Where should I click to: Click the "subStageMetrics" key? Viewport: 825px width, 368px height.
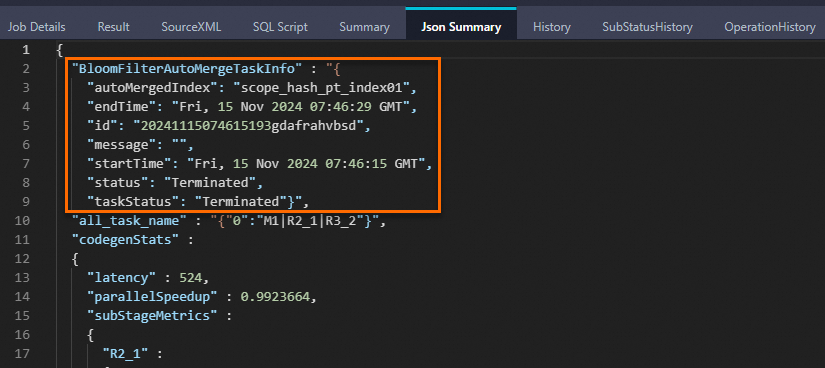153,316
